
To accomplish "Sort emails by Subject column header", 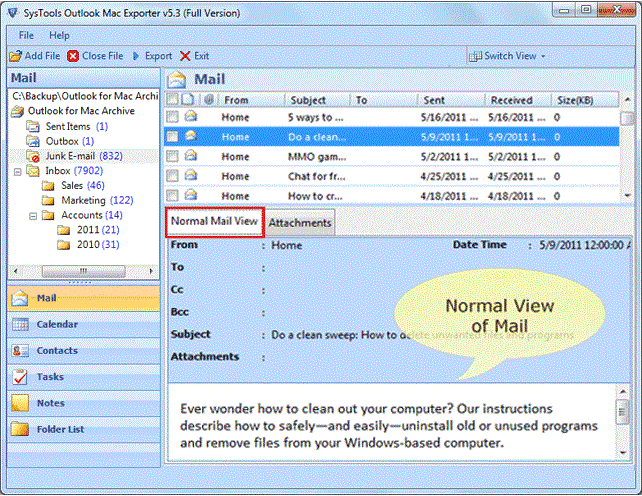I will [308, 100].
